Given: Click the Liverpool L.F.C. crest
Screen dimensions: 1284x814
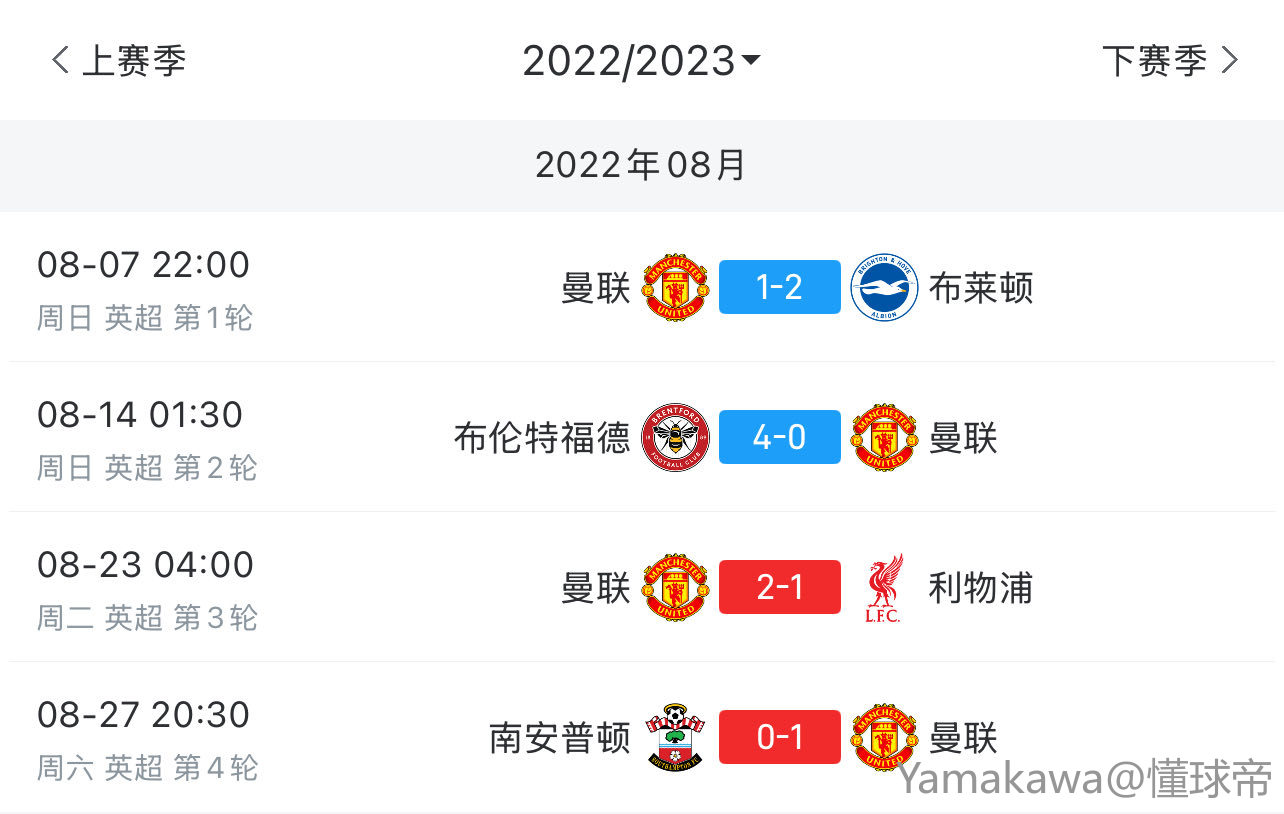Looking at the screenshot, I should point(884,587).
